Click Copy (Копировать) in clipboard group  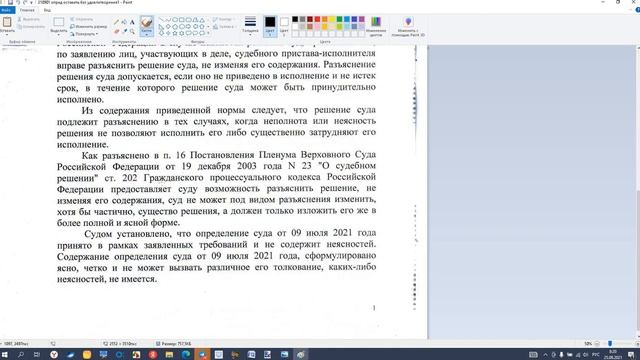coord(31,27)
